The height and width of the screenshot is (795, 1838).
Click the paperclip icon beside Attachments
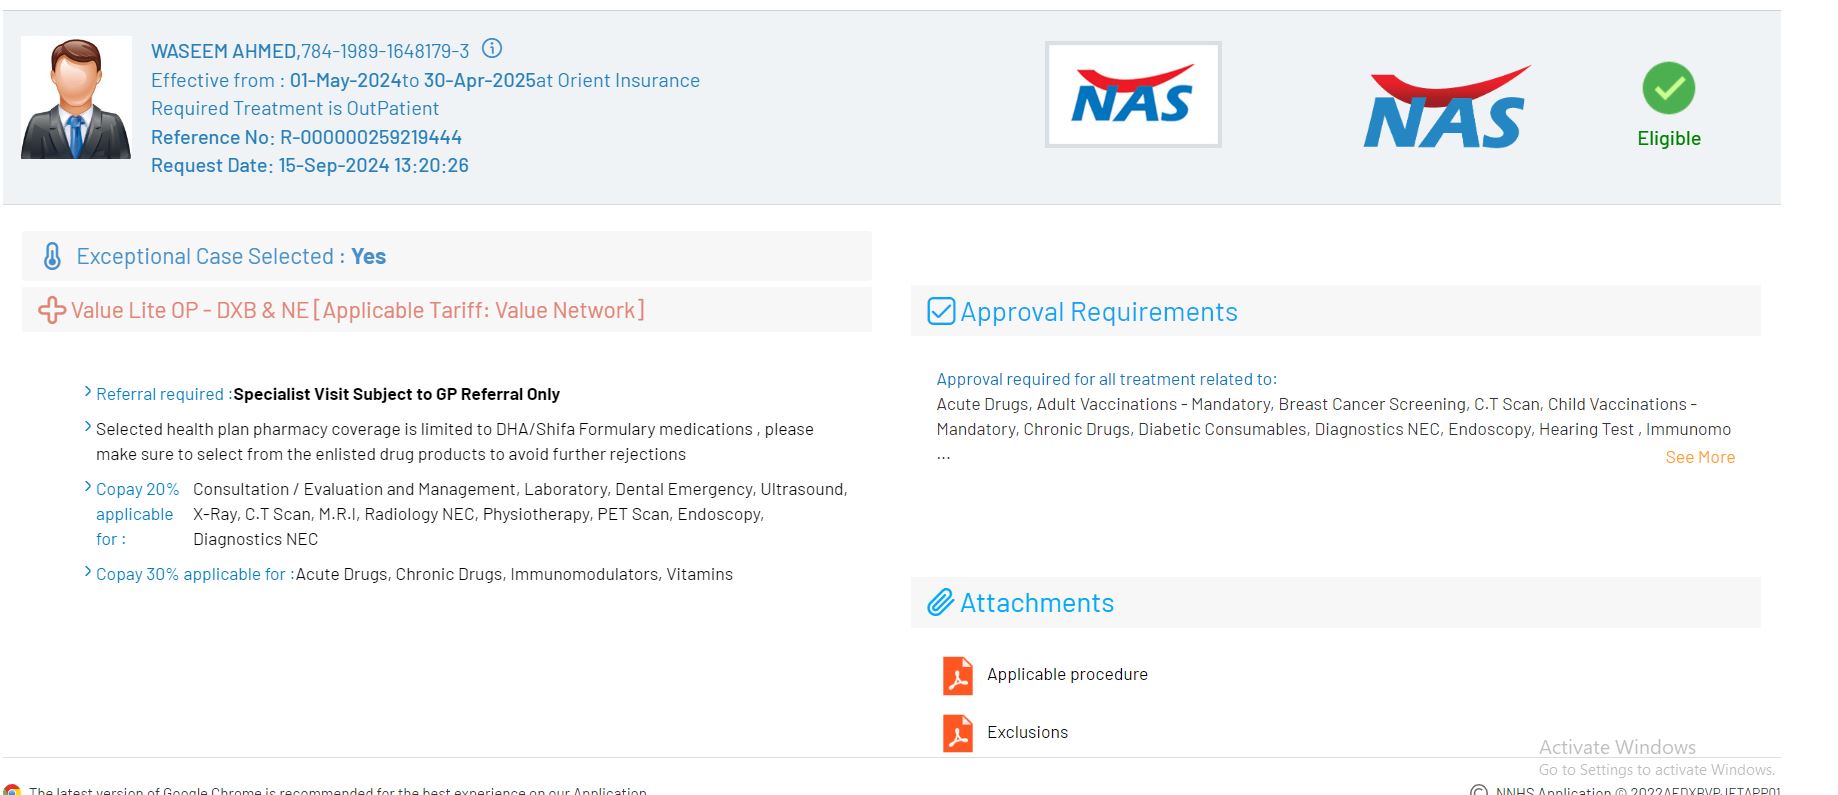tap(940, 603)
